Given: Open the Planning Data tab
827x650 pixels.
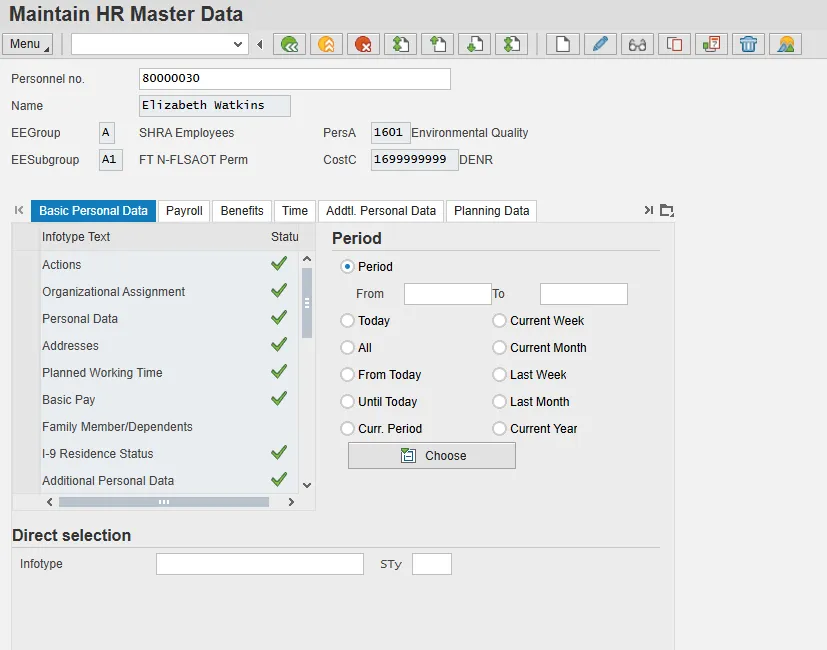Looking at the screenshot, I should (x=491, y=211).
